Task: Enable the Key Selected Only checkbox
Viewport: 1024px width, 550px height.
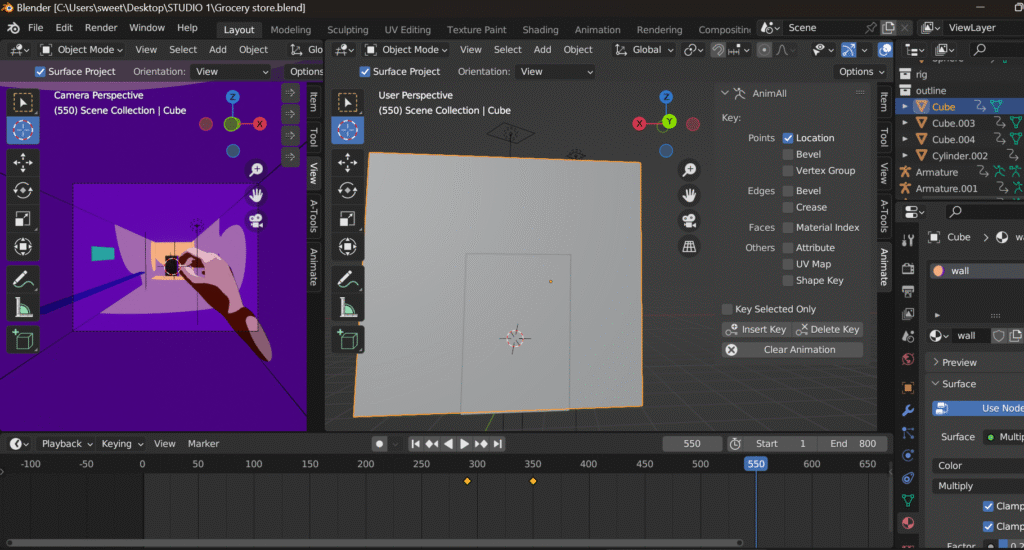Action: pyautogui.click(x=728, y=309)
